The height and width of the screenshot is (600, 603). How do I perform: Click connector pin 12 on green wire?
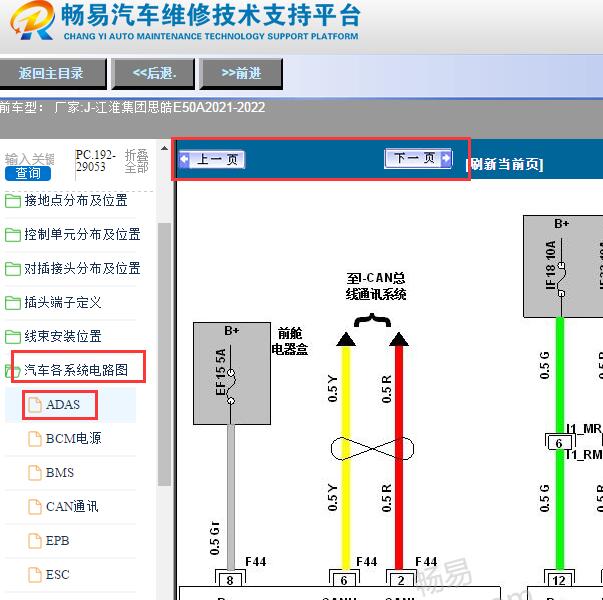tap(559, 580)
